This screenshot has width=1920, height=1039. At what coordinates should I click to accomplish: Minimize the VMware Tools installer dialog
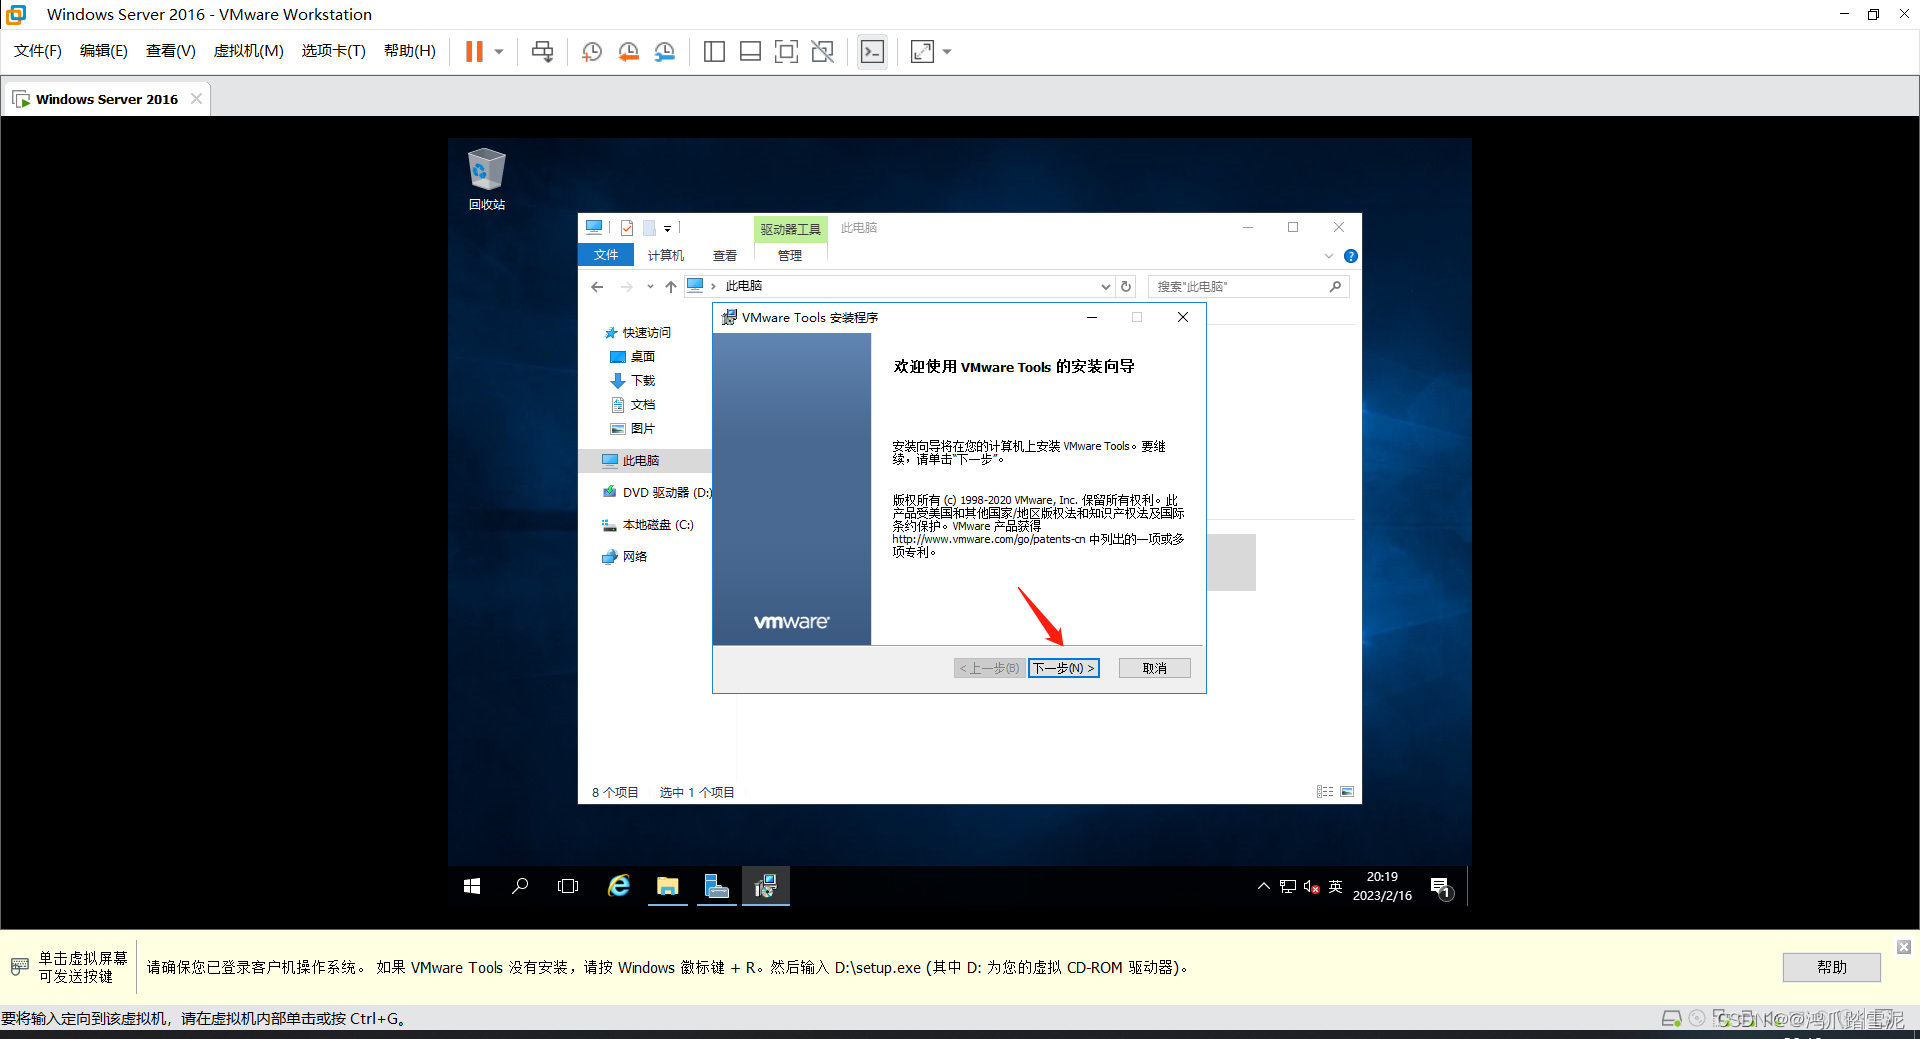tap(1092, 317)
